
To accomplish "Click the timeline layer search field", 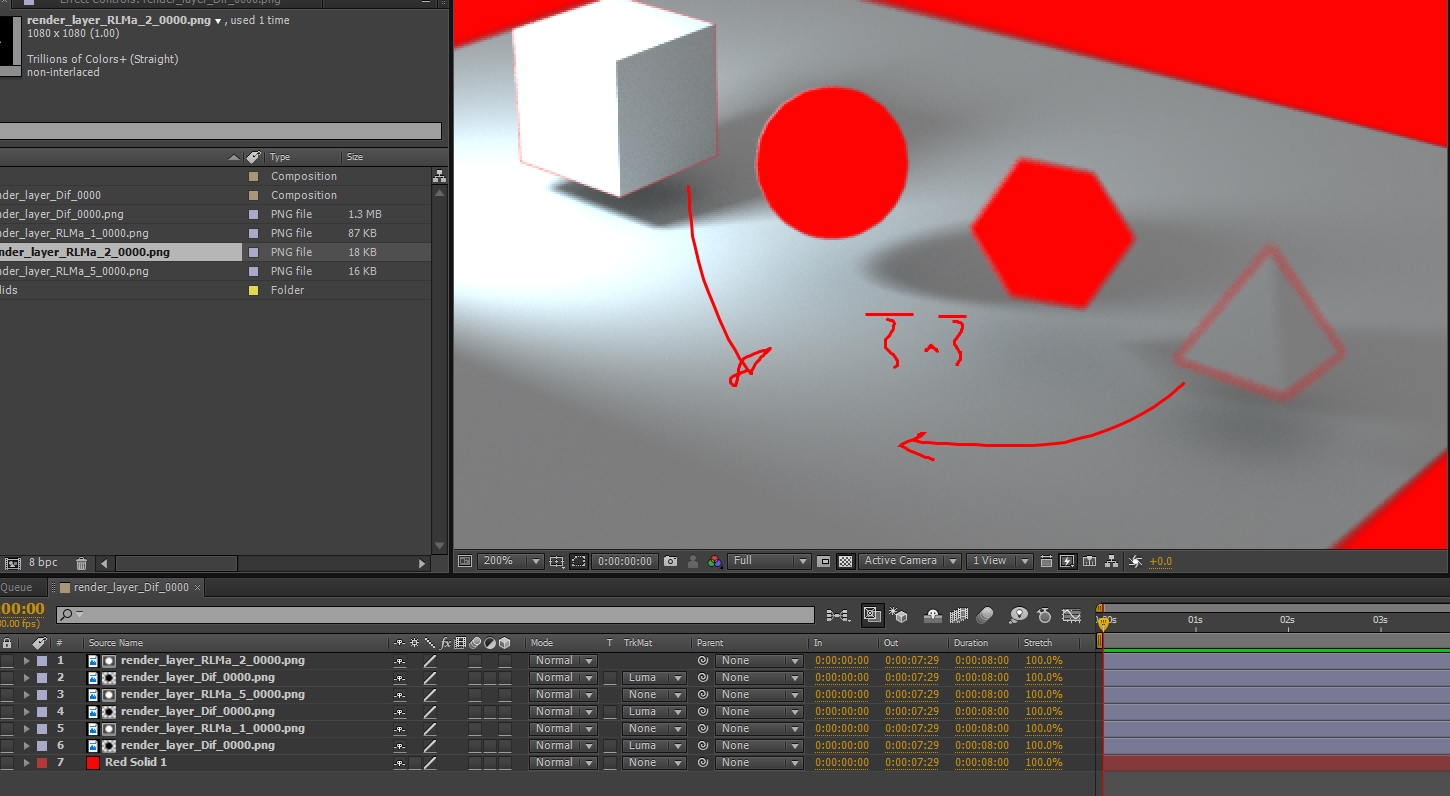I will tap(435, 615).
